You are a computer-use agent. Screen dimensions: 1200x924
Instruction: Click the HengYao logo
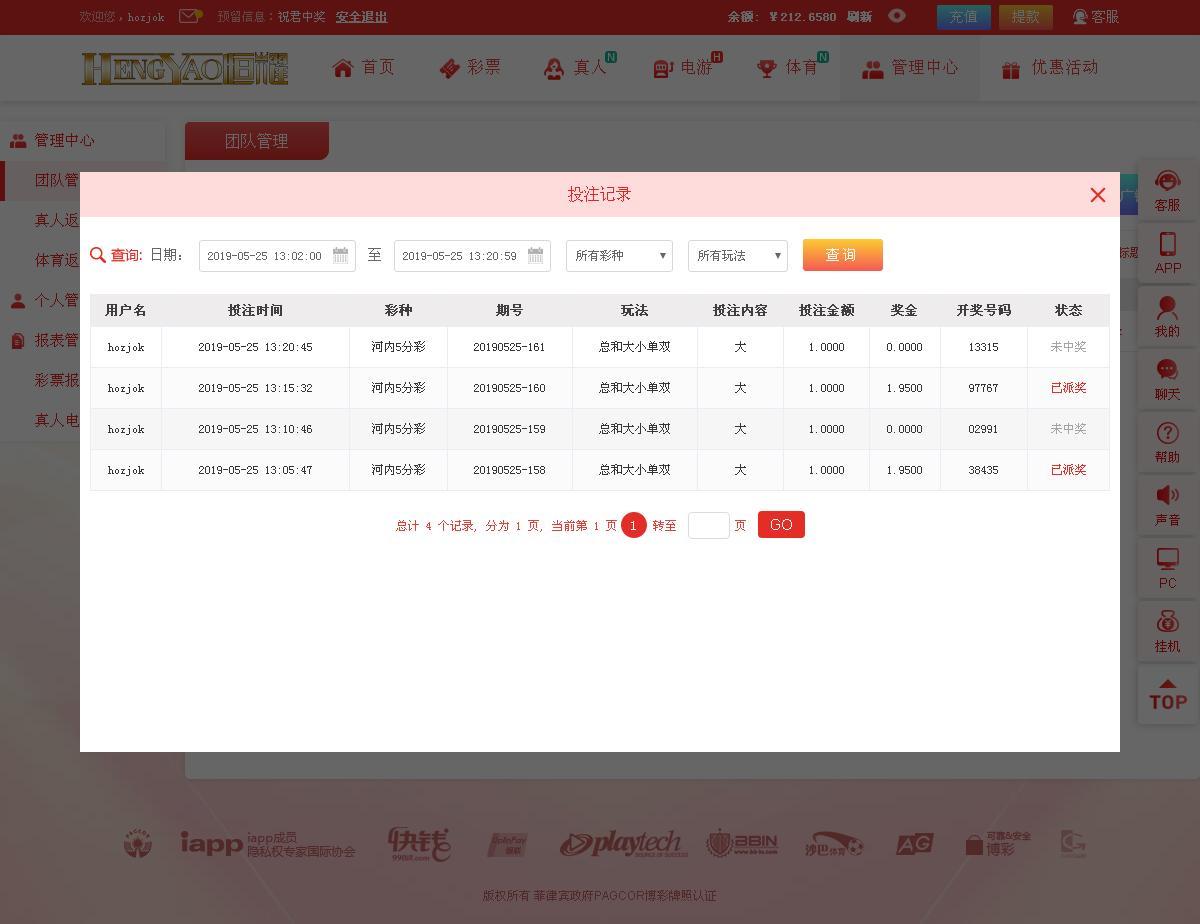coord(185,68)
